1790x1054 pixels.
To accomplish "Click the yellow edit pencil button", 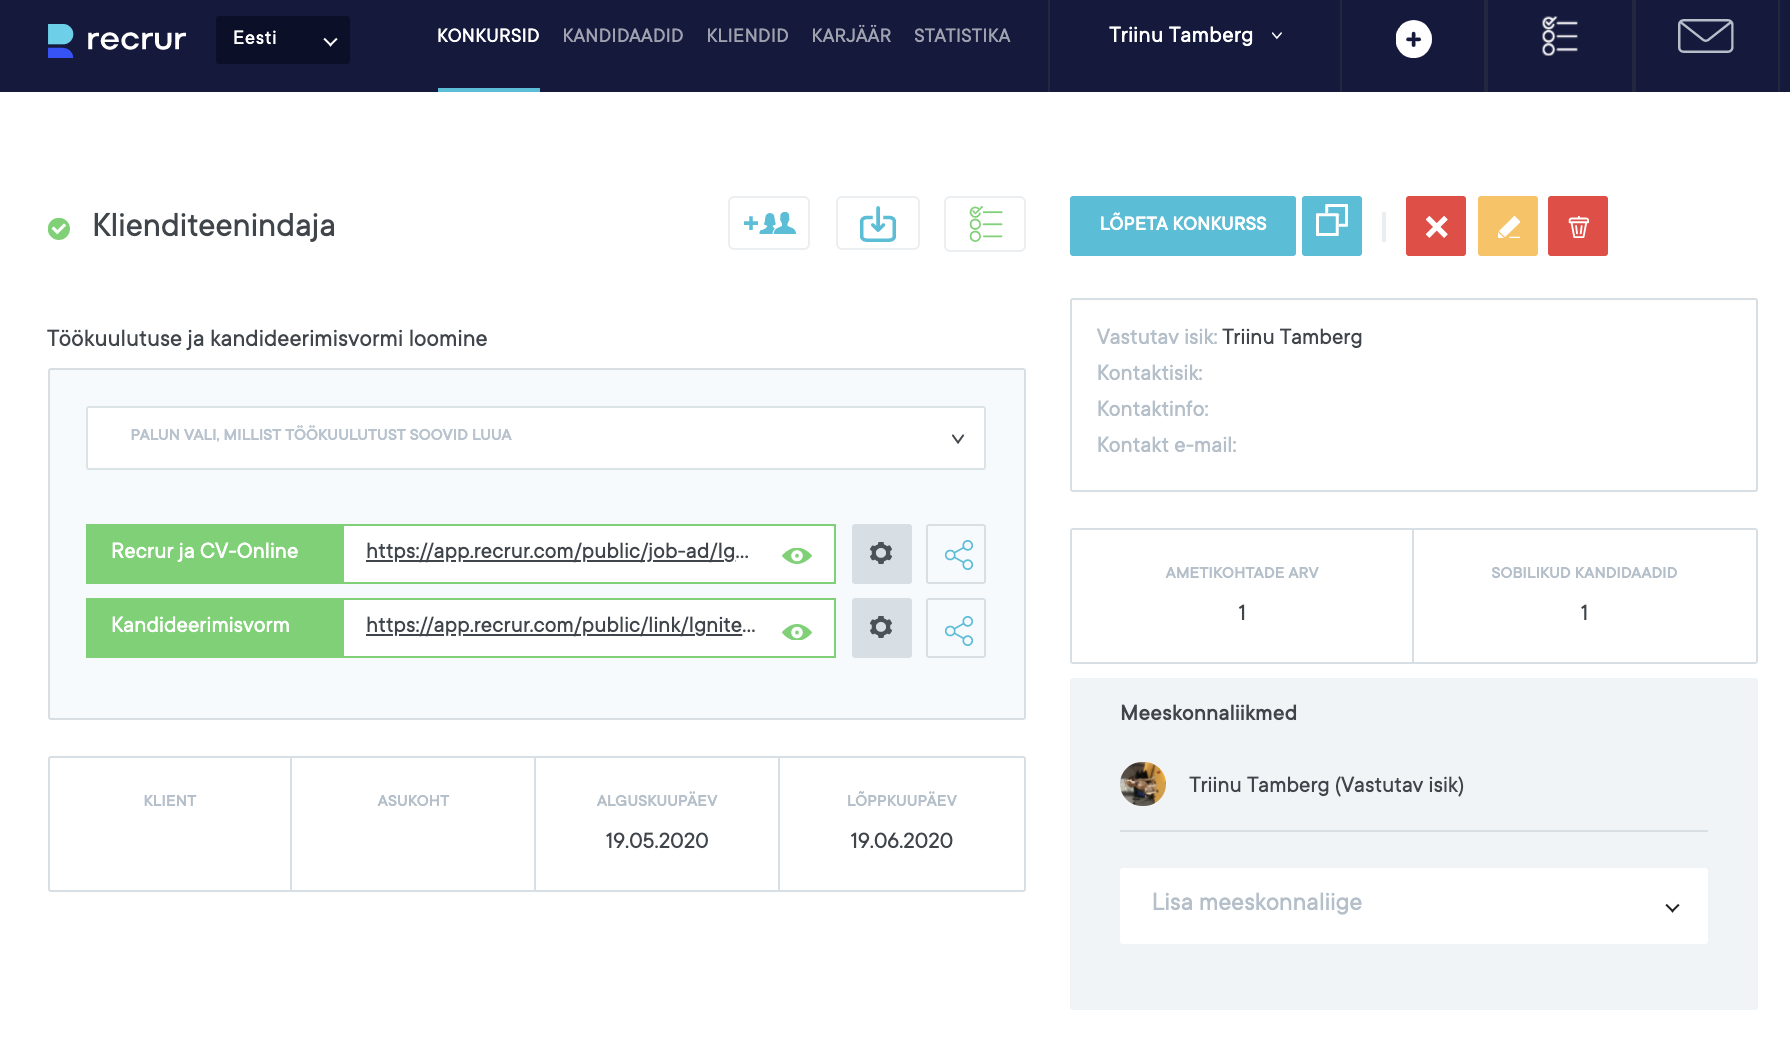I will point(1507,226).
